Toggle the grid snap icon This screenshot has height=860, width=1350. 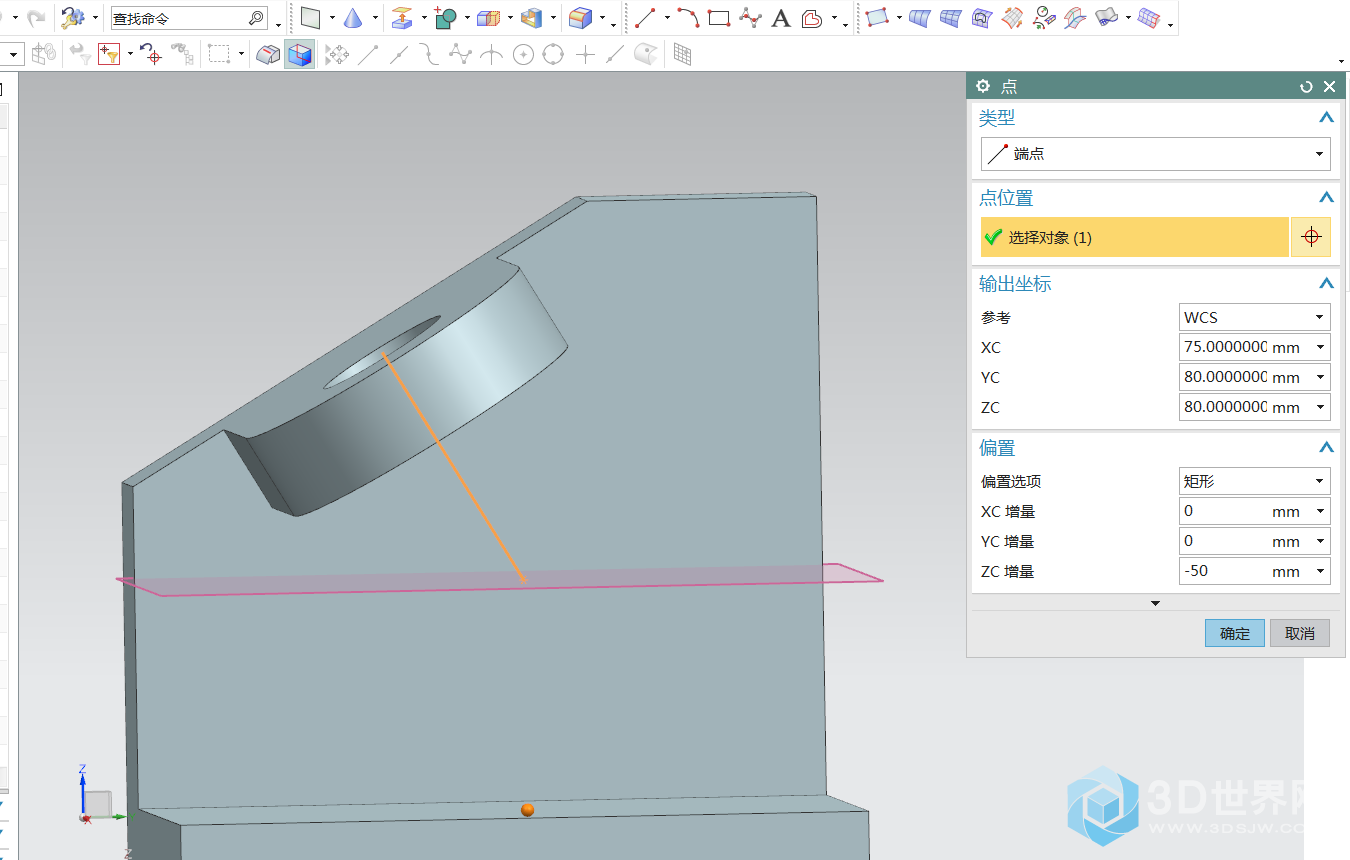point(682,54)
